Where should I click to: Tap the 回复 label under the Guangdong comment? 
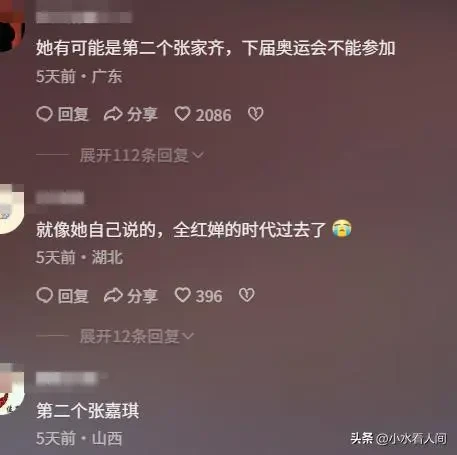(73, 114)
